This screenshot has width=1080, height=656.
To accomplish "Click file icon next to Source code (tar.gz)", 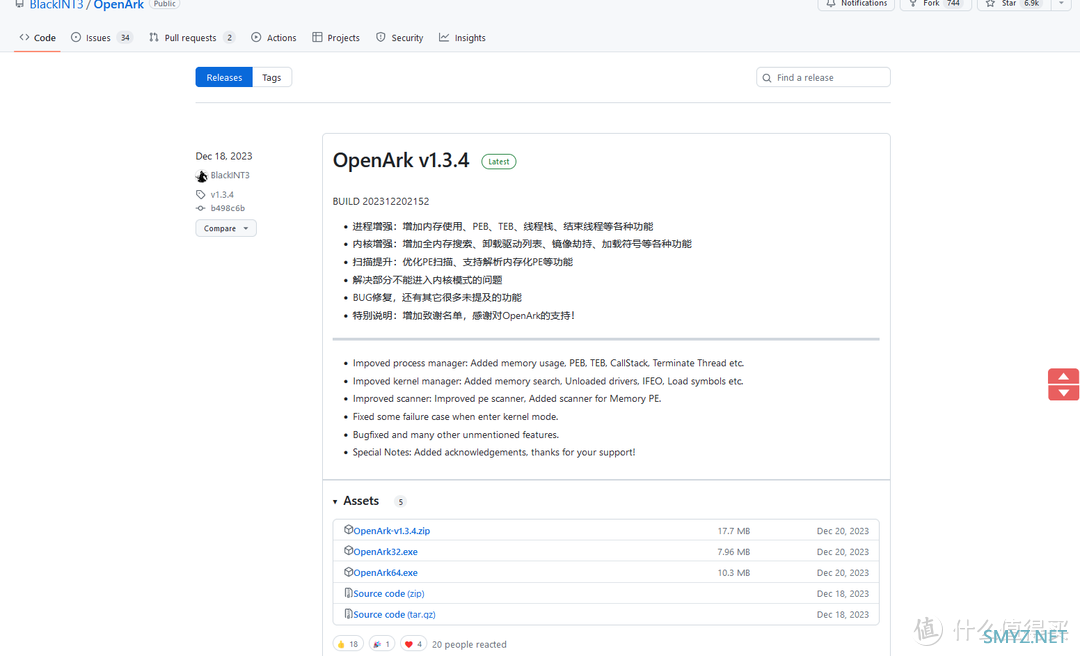I will click(x=349, y=613).
